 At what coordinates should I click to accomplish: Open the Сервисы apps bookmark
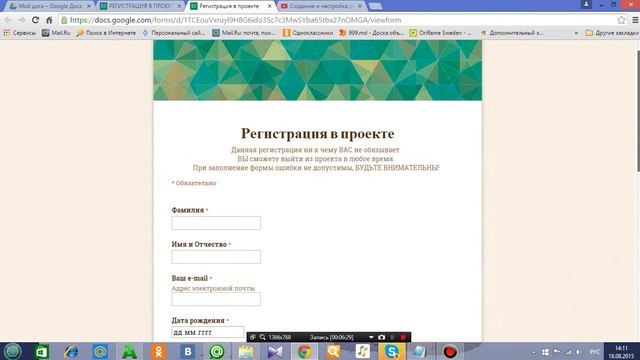(x=20, y=33)
